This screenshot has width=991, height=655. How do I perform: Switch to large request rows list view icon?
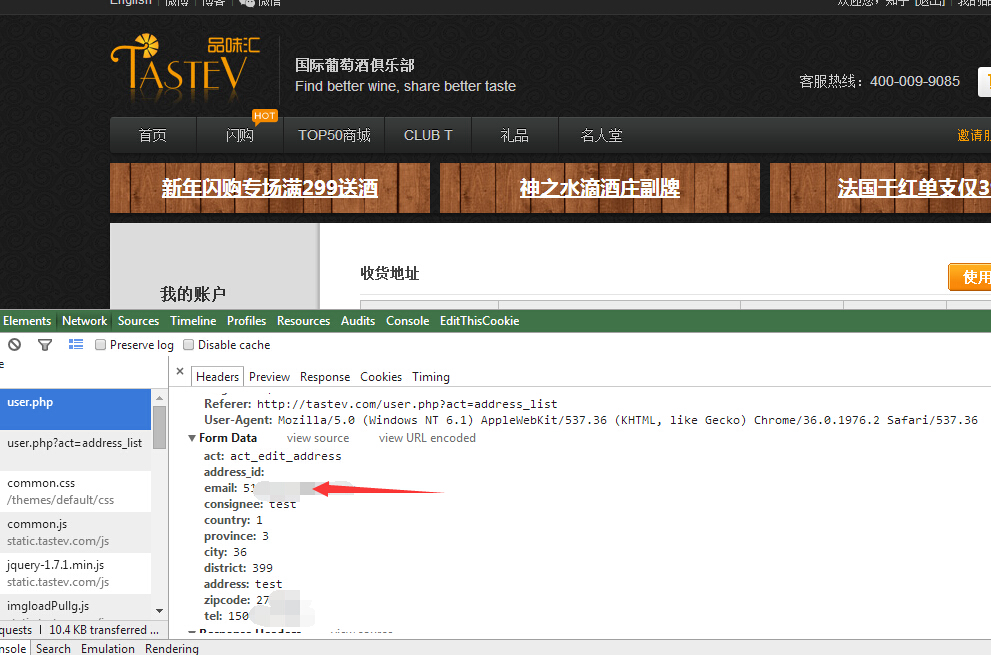pyautogui.click(x=76, y=345)
